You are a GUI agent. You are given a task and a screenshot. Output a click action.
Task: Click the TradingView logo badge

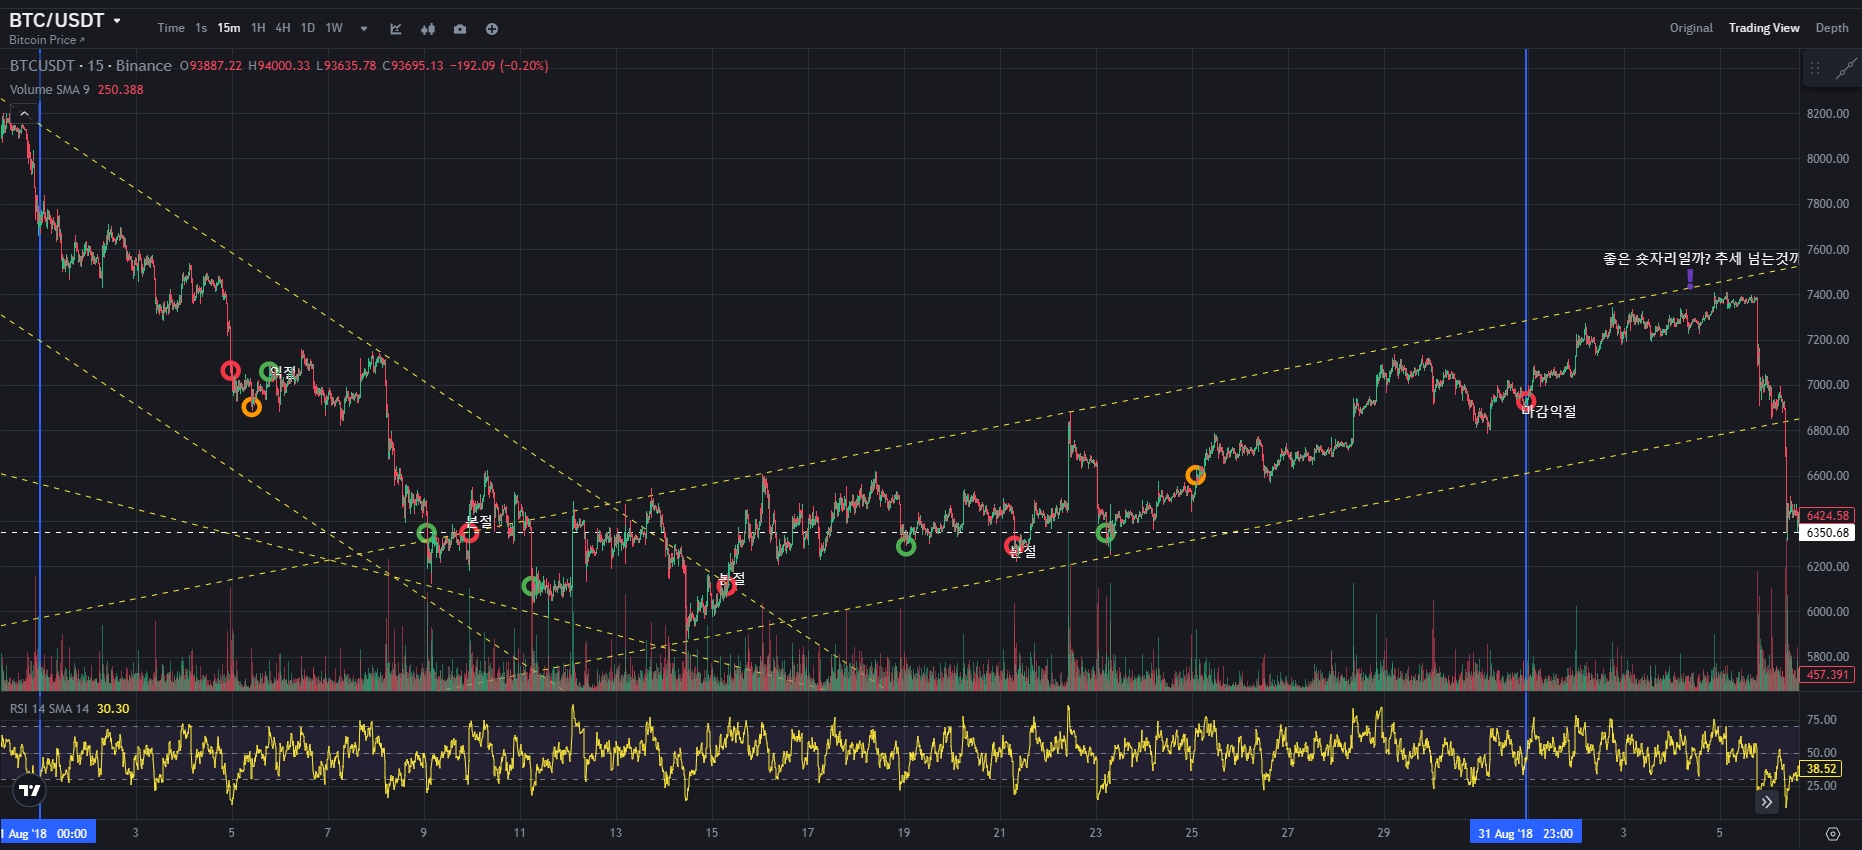30,790
